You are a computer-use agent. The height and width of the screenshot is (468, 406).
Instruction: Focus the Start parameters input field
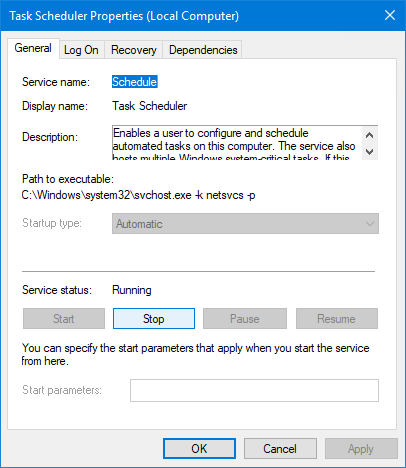tap(254, 390)
